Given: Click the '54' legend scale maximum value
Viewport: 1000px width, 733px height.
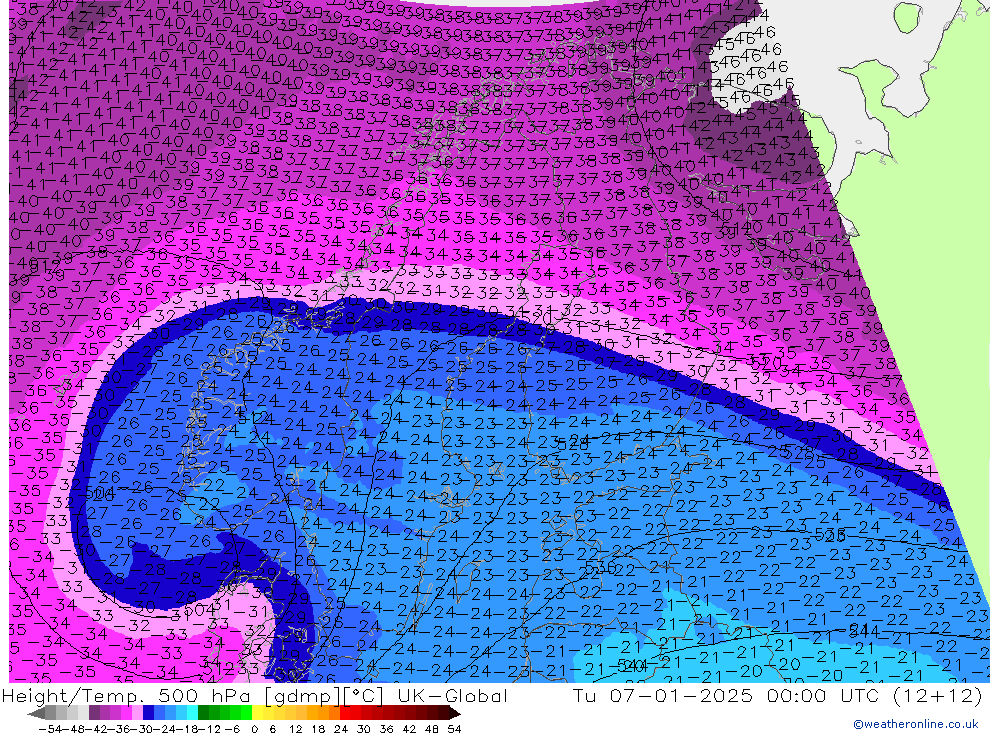Looking at the screenshot, I should (x=454, y=729).
